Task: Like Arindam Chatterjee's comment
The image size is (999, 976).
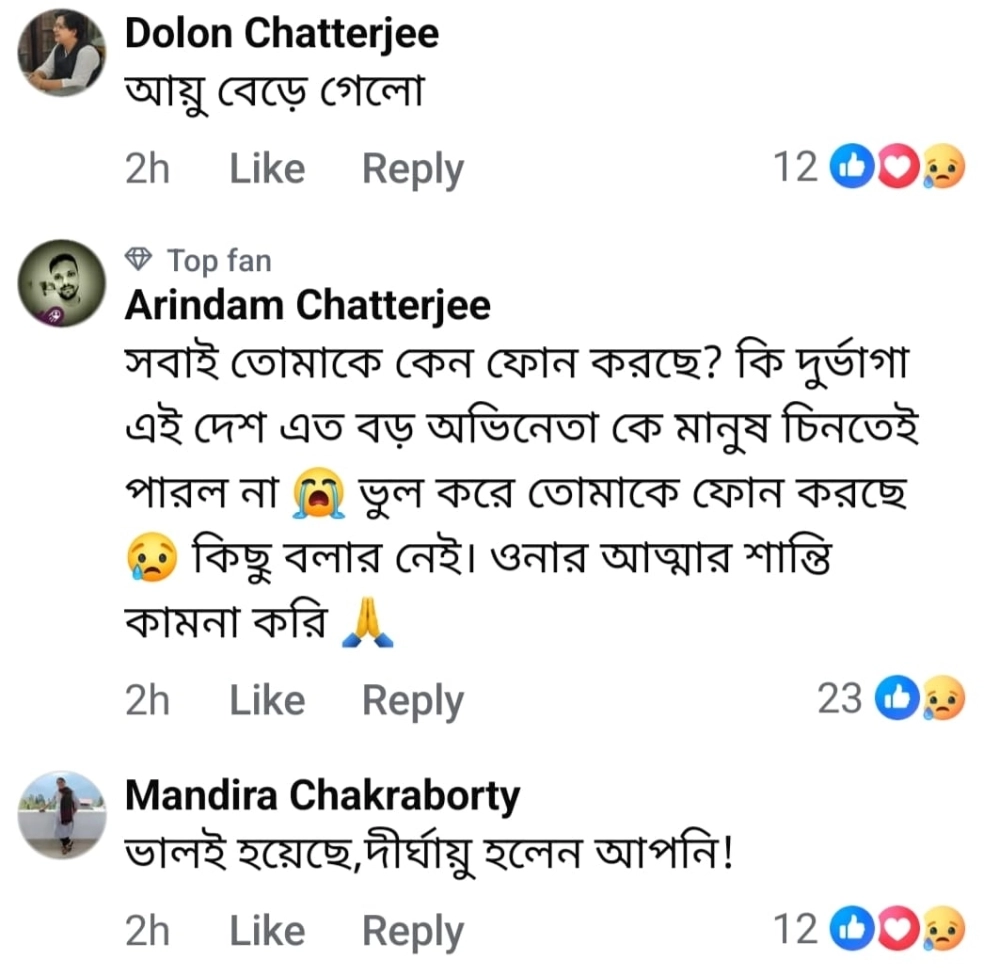Action: point(265,700)
